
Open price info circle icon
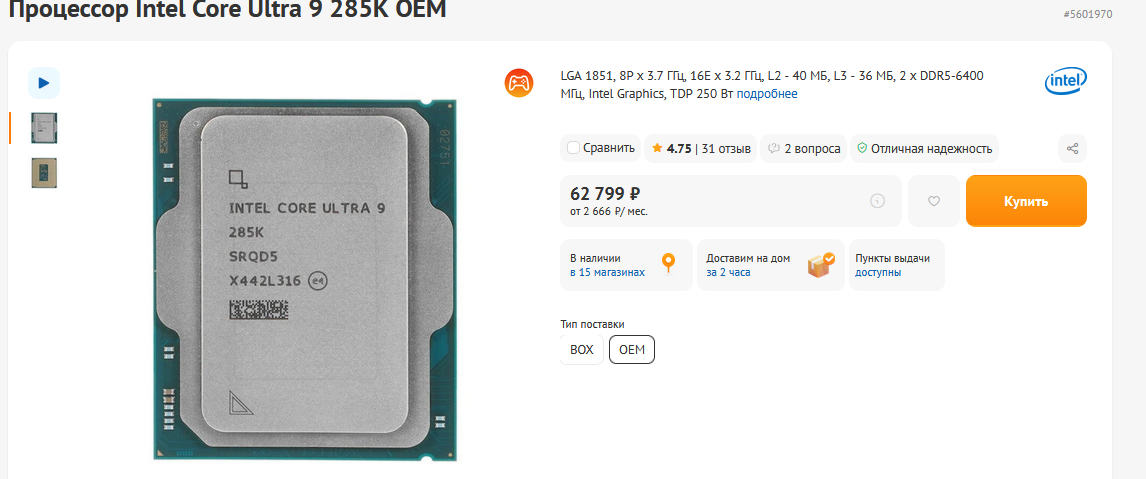coord(878,201)
